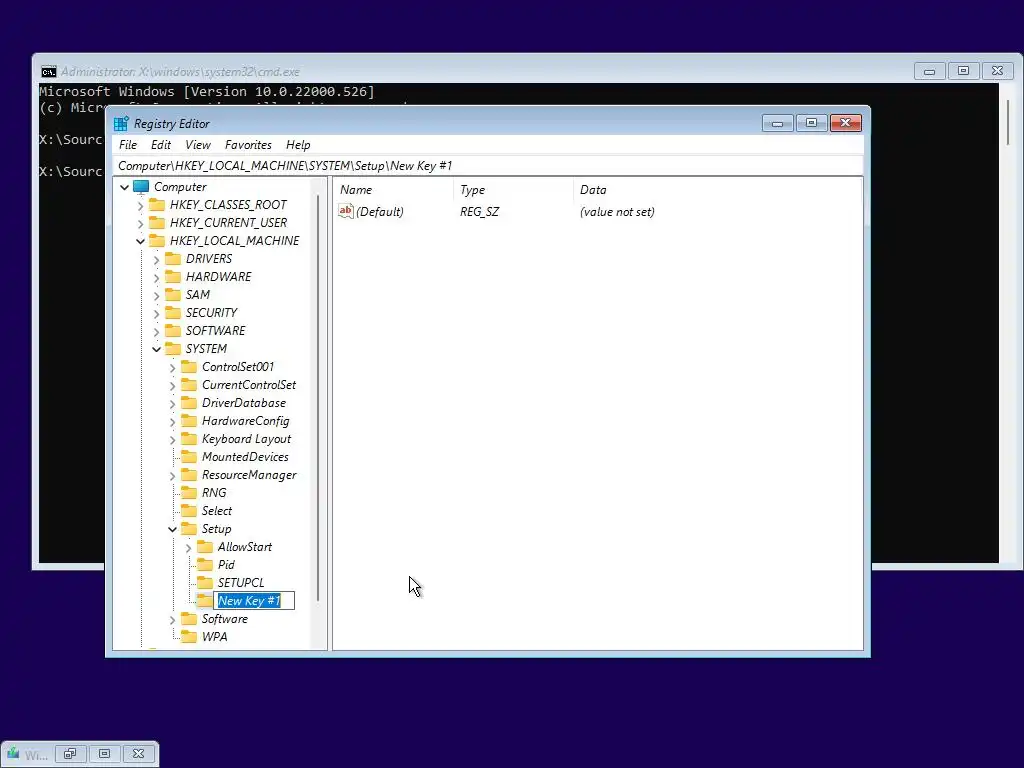The height and width of the screenshot is (768, 1024).
Task: Expand the Software key under SYSTEM
Action: [172, 620]
